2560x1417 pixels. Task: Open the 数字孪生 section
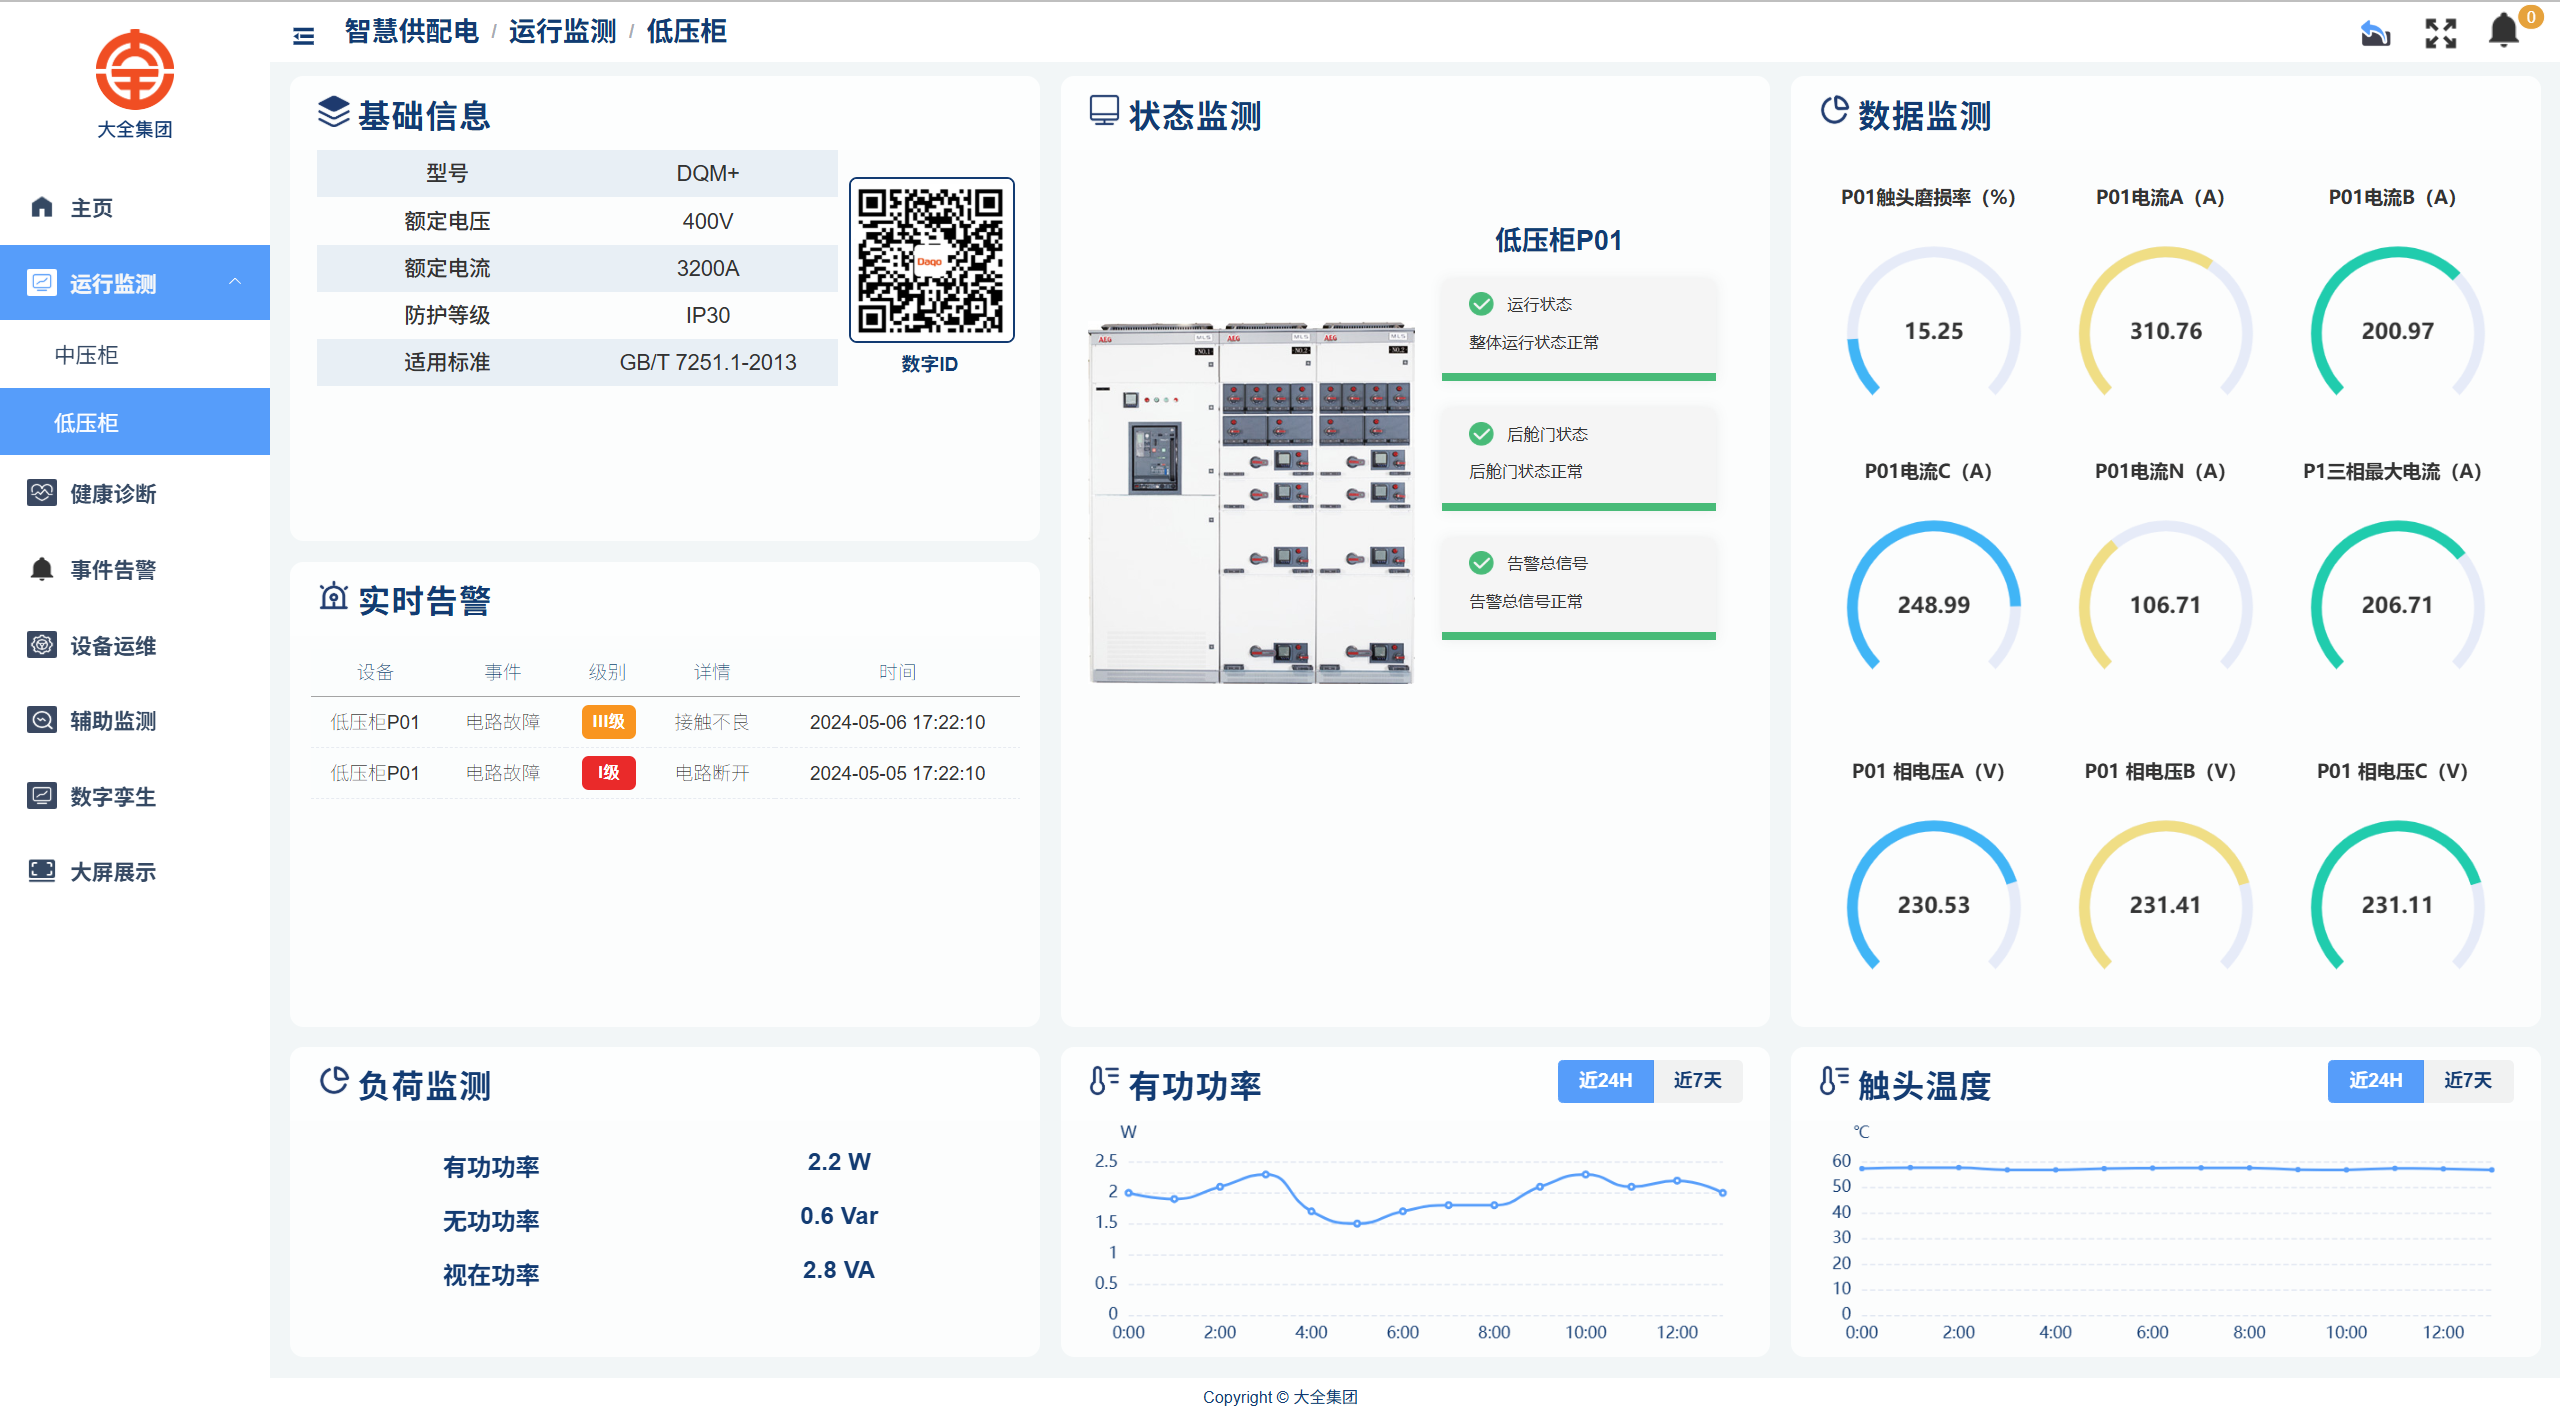tap(112, 796)
